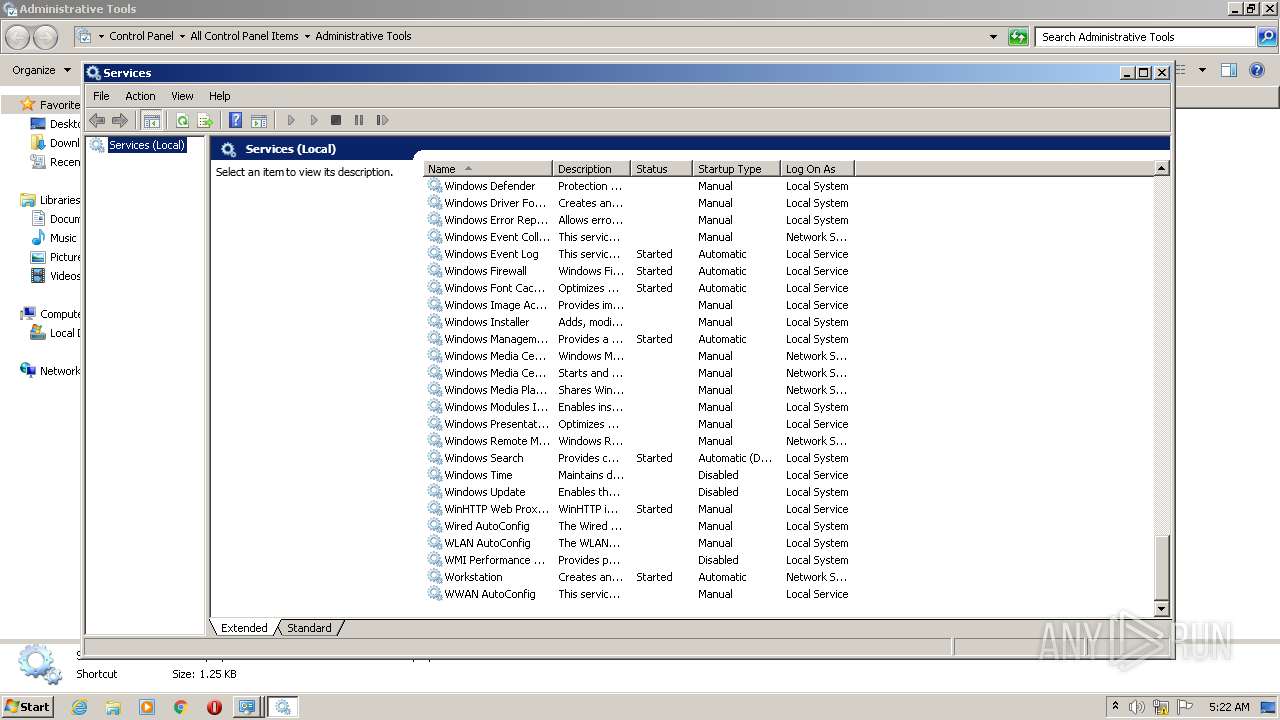The width and height of the screenshot is (1280, 720).
Task: Open Music library in Explorer sidebar
Action: coord(63,238)
